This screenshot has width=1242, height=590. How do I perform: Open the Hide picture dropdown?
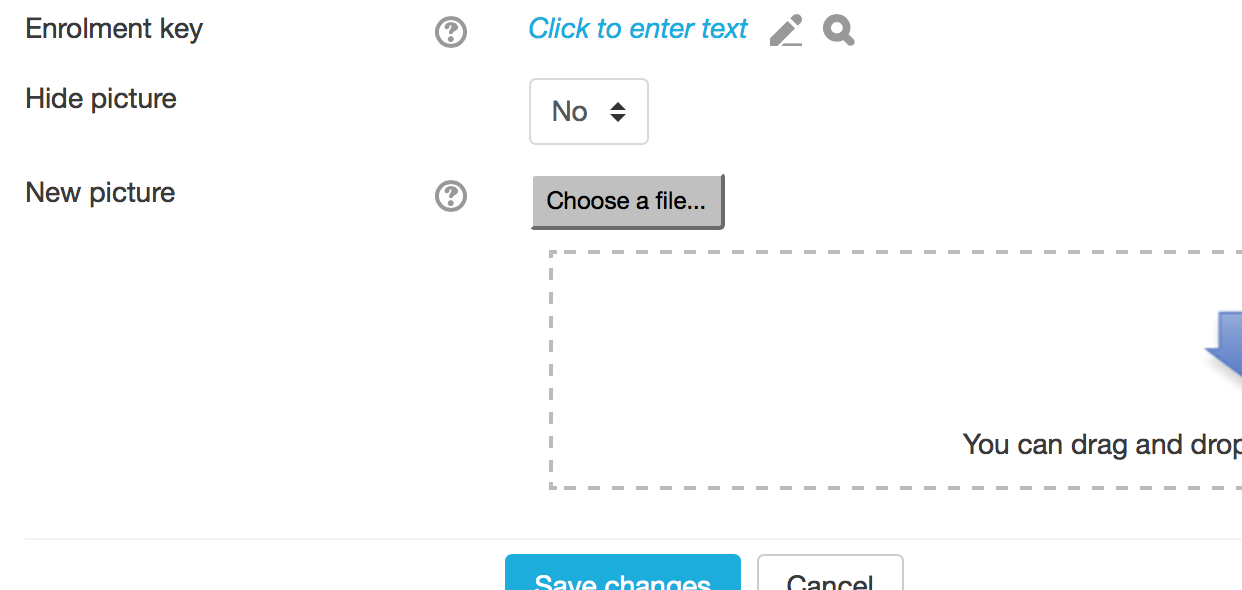click(589, 112)
